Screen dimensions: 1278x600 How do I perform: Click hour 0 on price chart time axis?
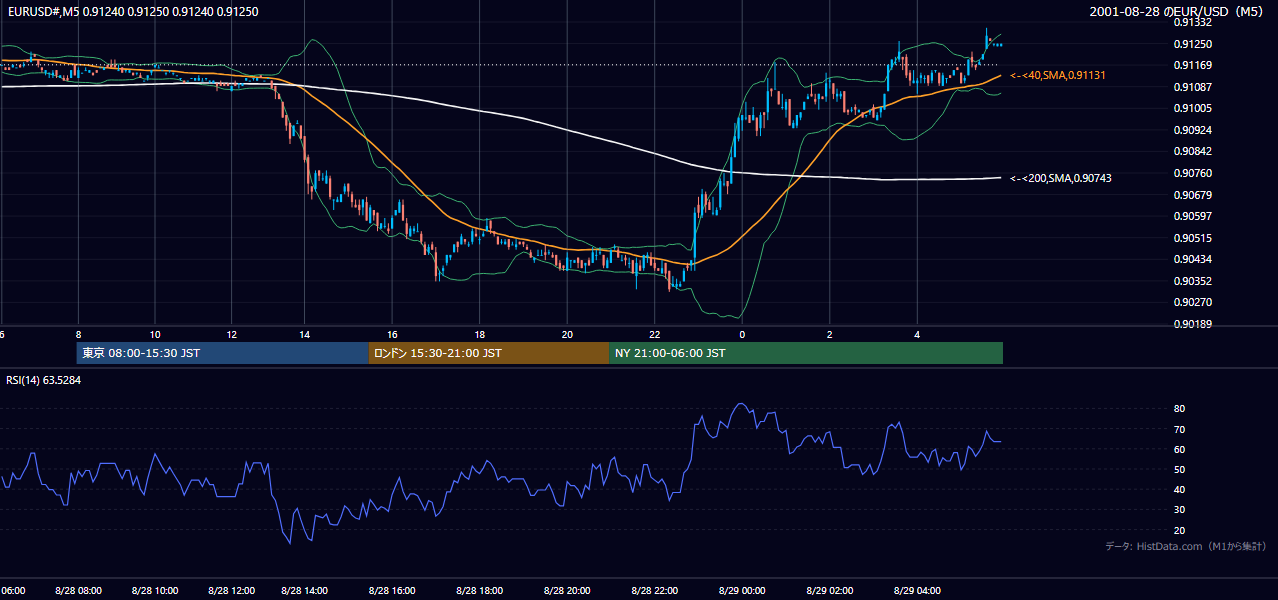click(742, 335)
